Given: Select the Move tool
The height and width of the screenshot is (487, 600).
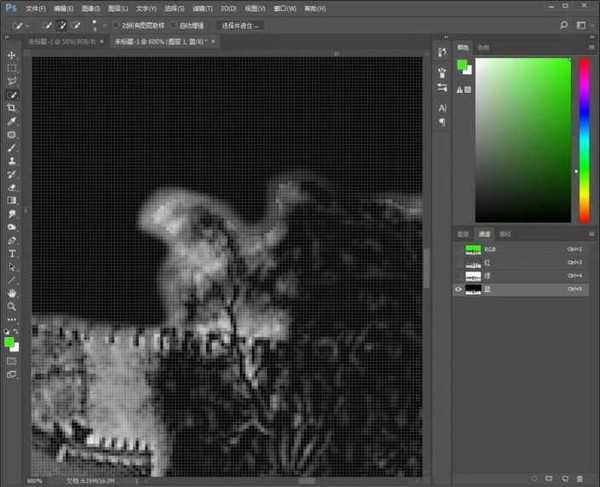Looking at the screenshot, I should [x=12, y=55].
